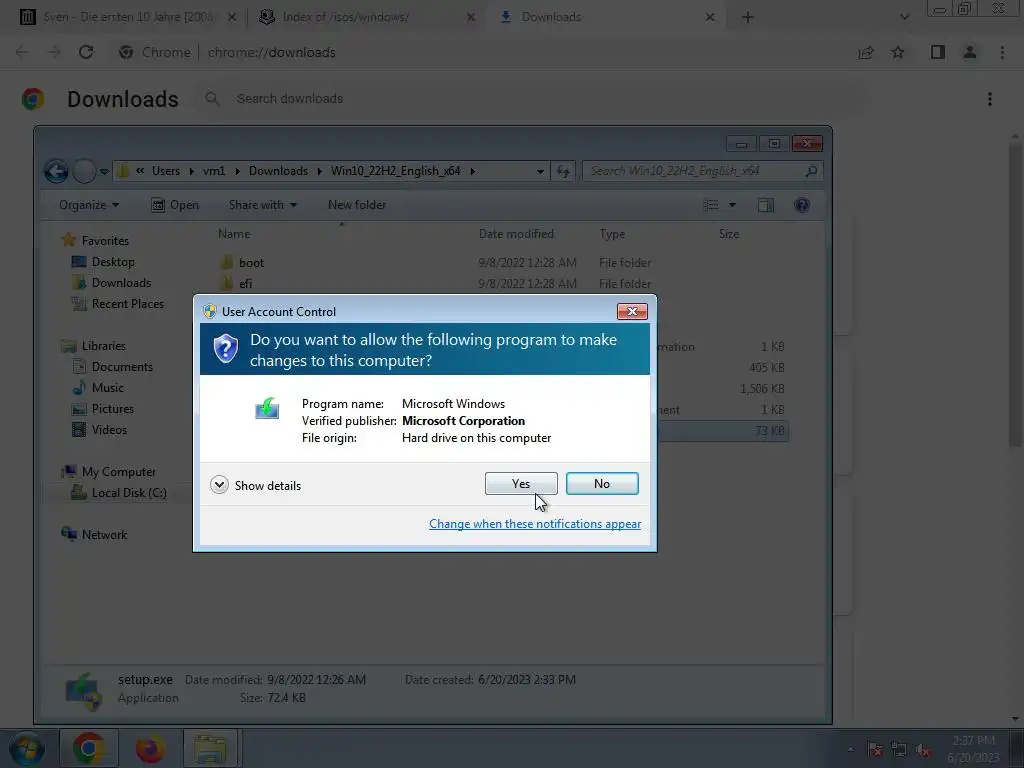The image size is (1024, 768).
Task: Click Explorer forward arrow button
Action: point(84,171)
